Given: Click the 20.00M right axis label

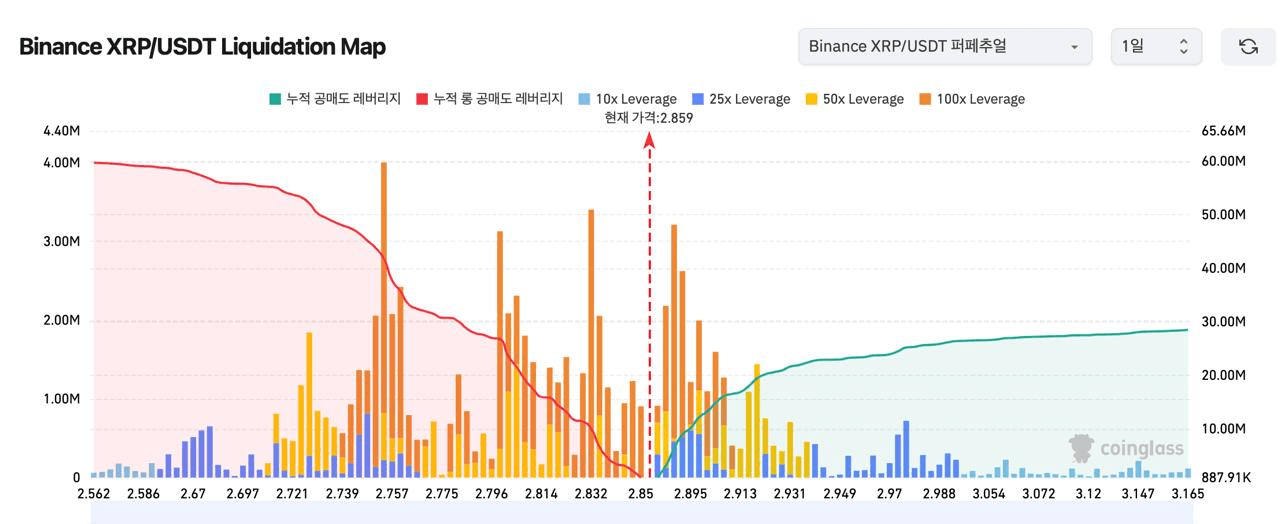Looking at the screenshot, I should (x=1223, y=375).
